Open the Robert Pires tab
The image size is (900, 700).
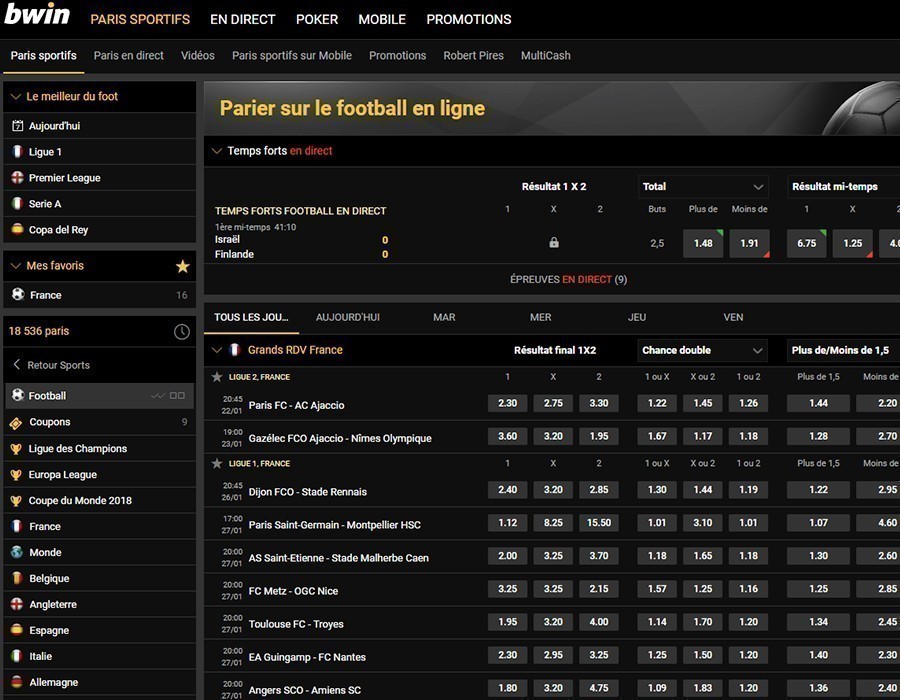click(473, 56)
